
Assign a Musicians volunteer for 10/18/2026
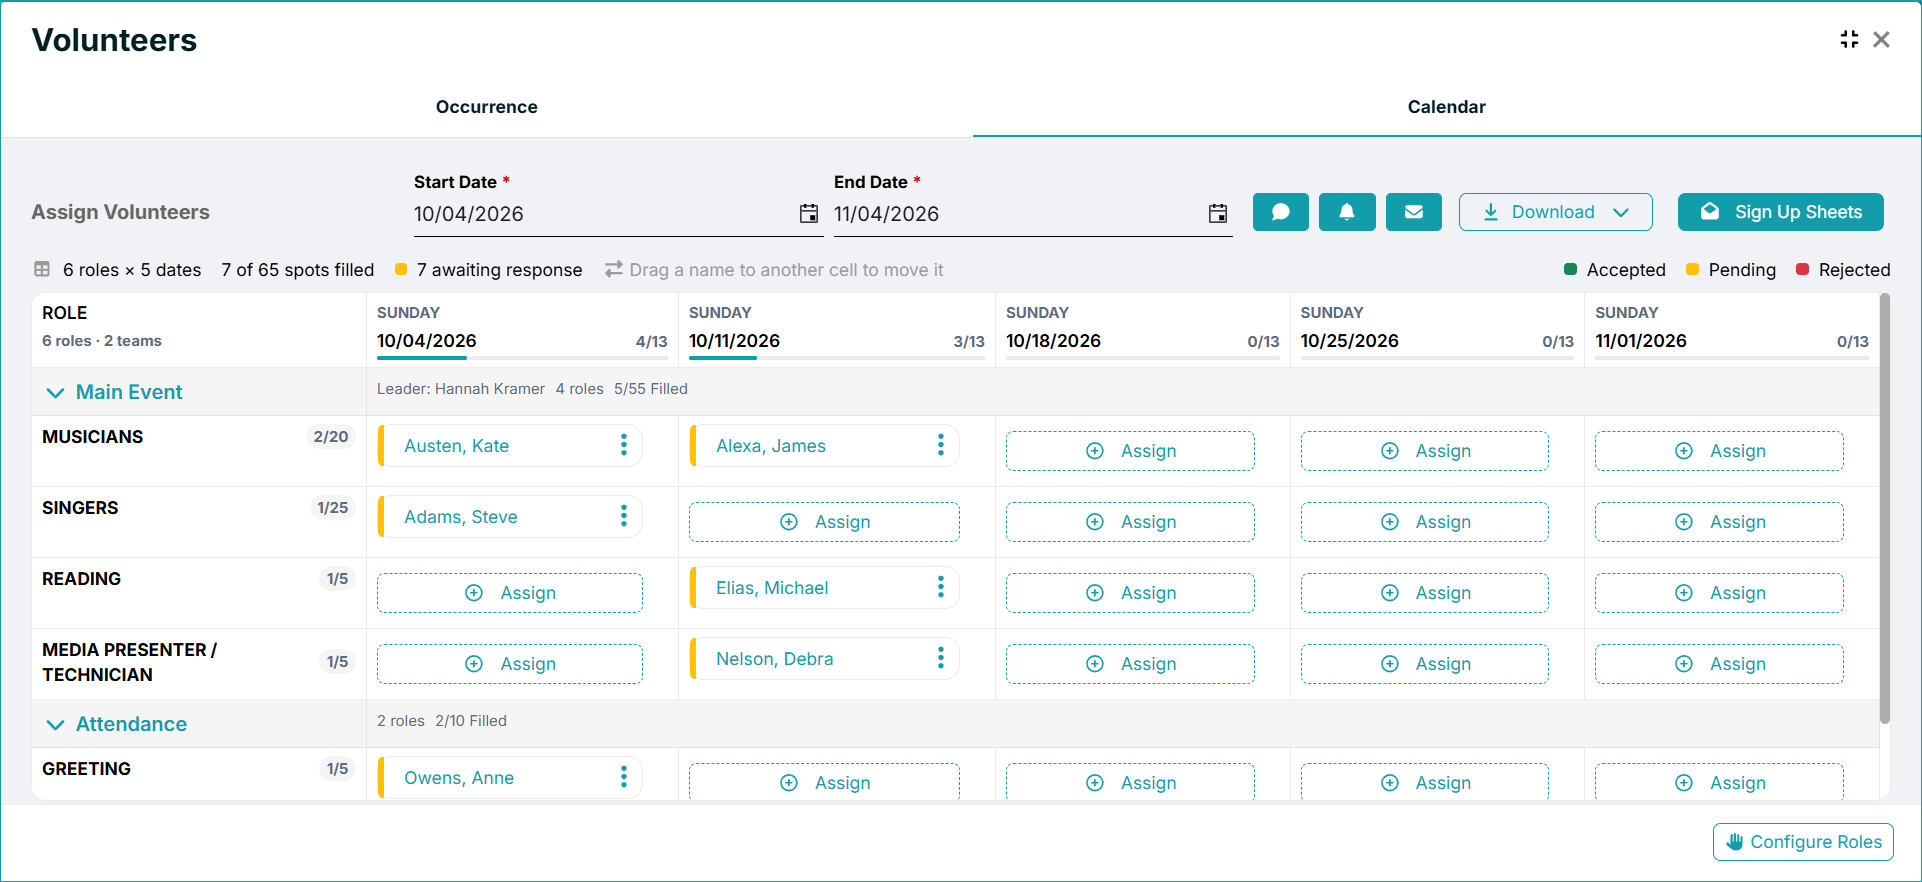coord(1130,451)
